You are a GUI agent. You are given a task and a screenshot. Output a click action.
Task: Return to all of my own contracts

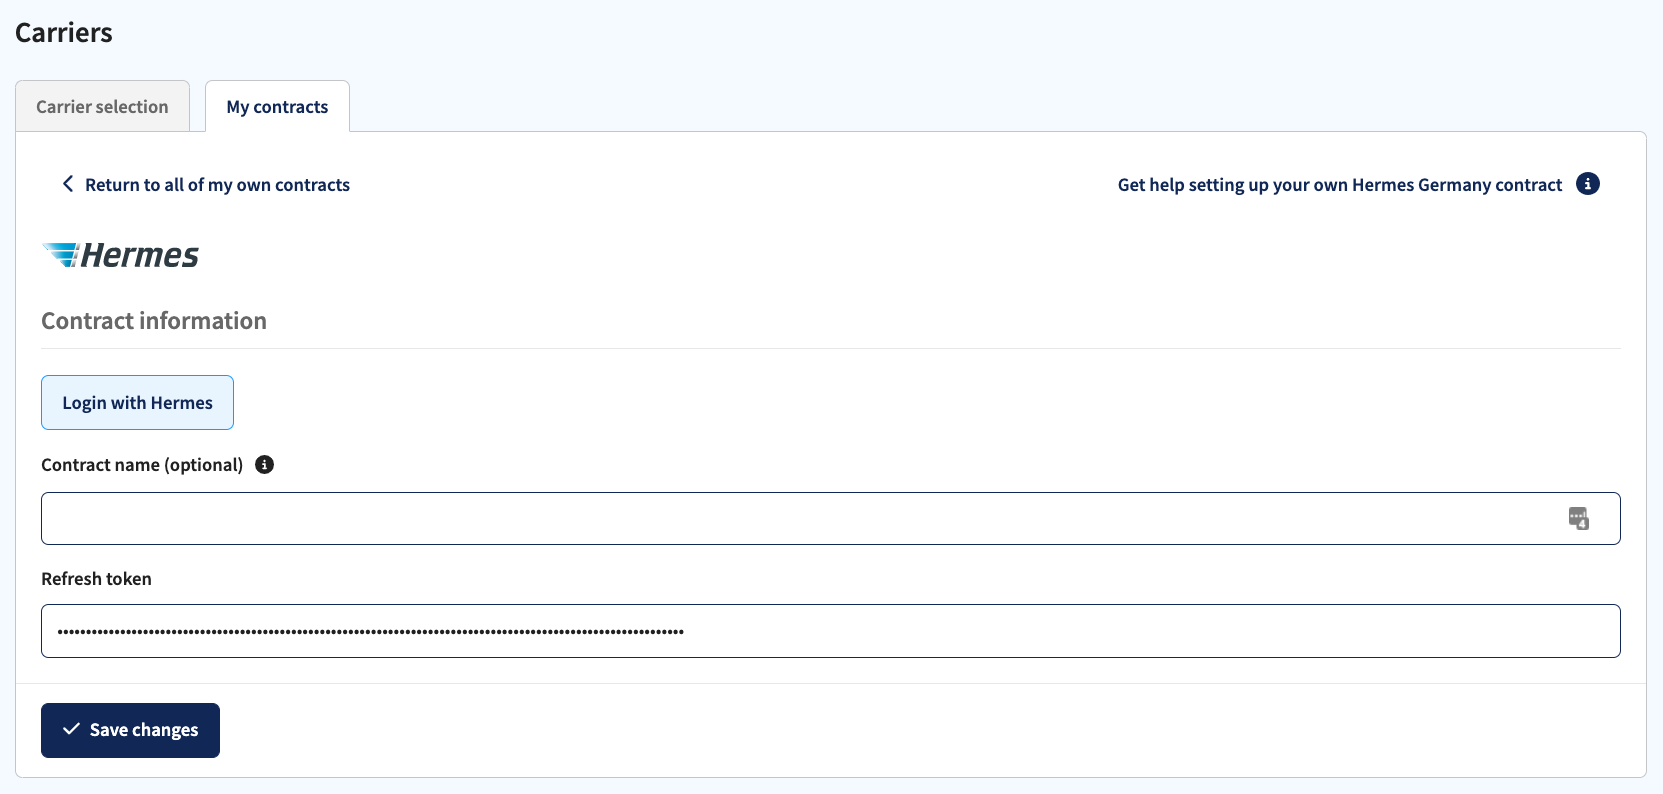pyautogui.click(x=217, y=185)
